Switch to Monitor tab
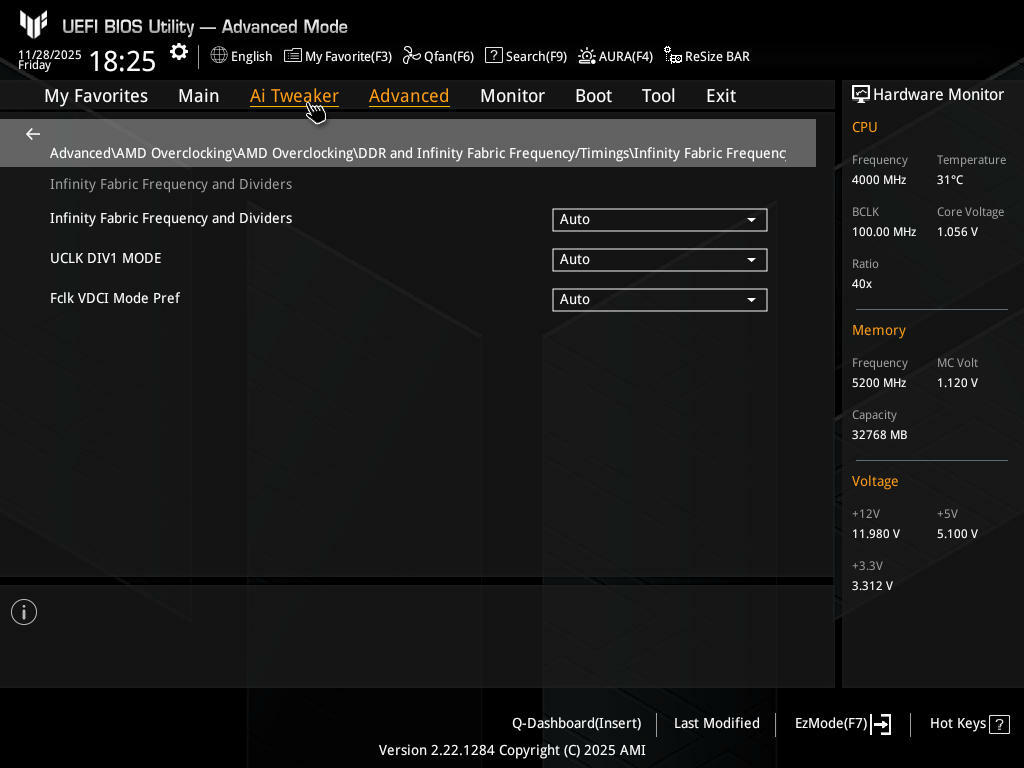This screenshot has height=768, width=1024. (x=512, y=96)
